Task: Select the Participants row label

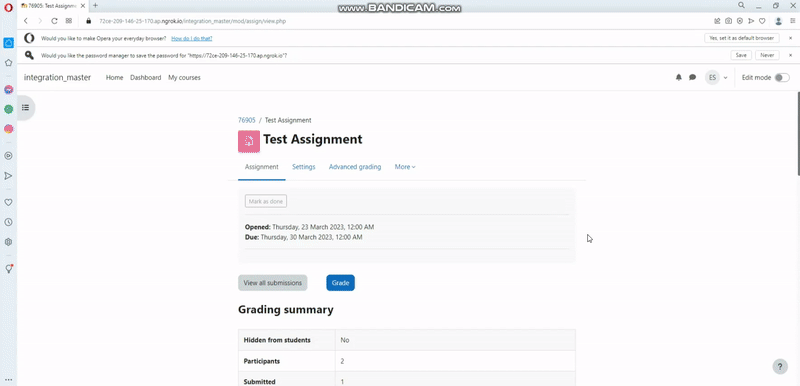Action: (x=262, y=361)
